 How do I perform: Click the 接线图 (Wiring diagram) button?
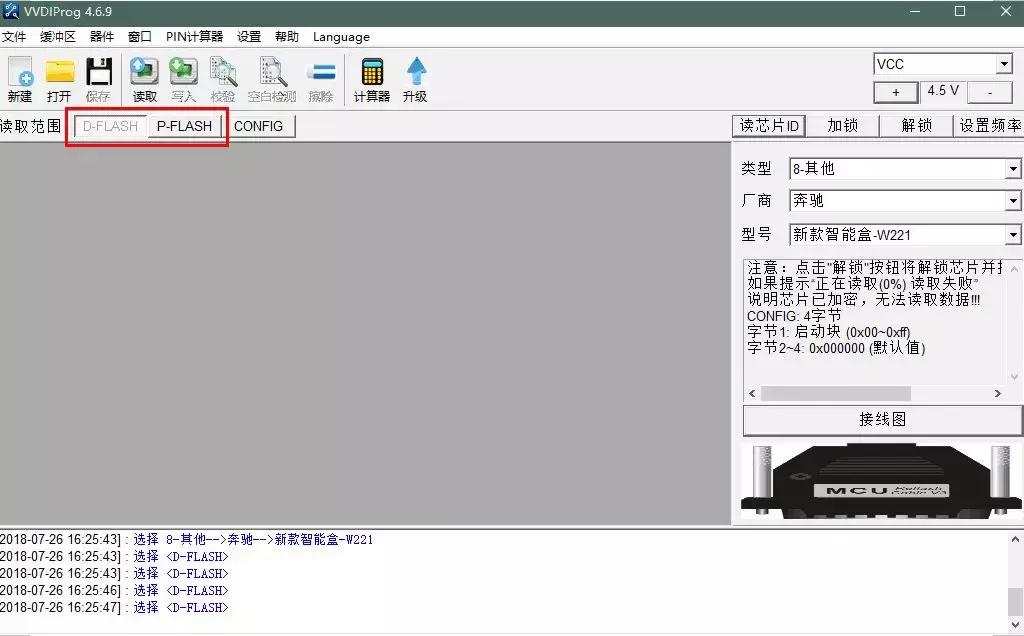pos(882,420)
